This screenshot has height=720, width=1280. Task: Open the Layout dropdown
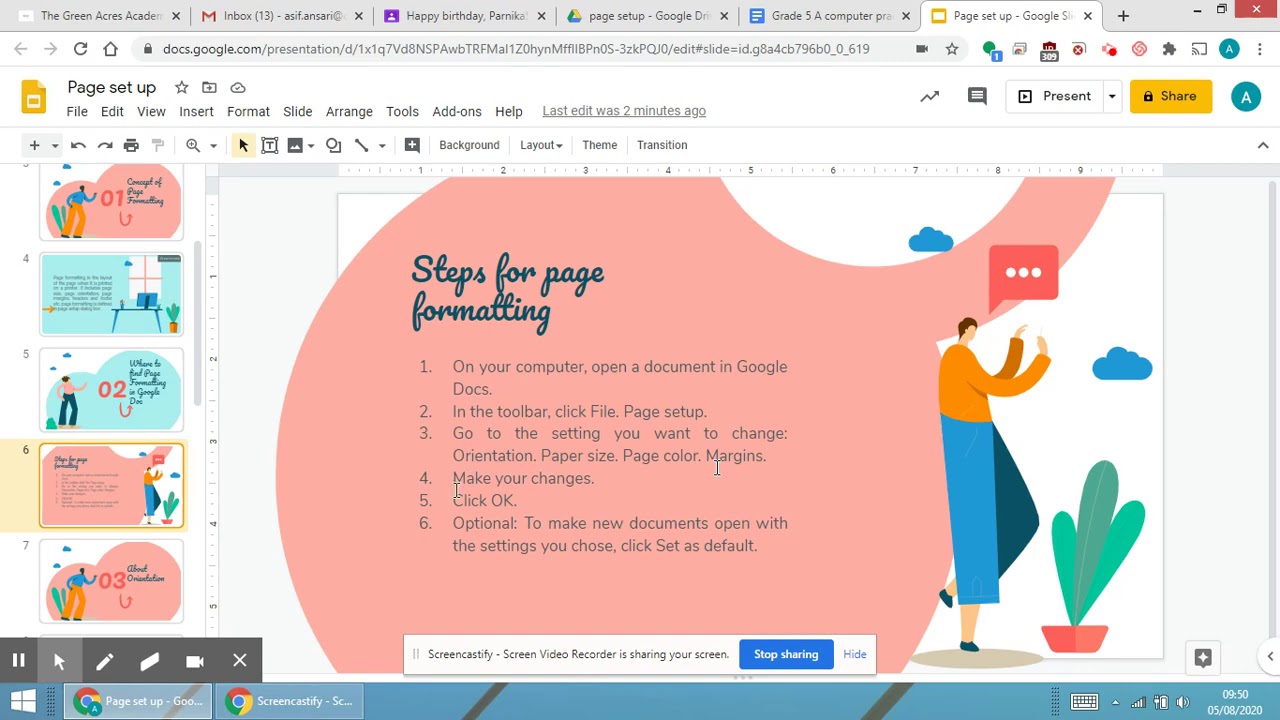(x=541, y=145)
